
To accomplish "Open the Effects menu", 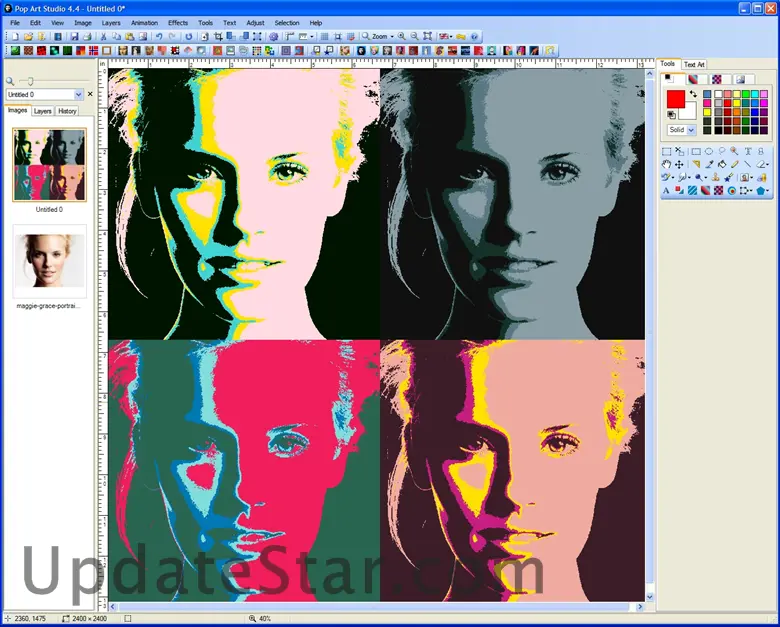I will [178, 22].
